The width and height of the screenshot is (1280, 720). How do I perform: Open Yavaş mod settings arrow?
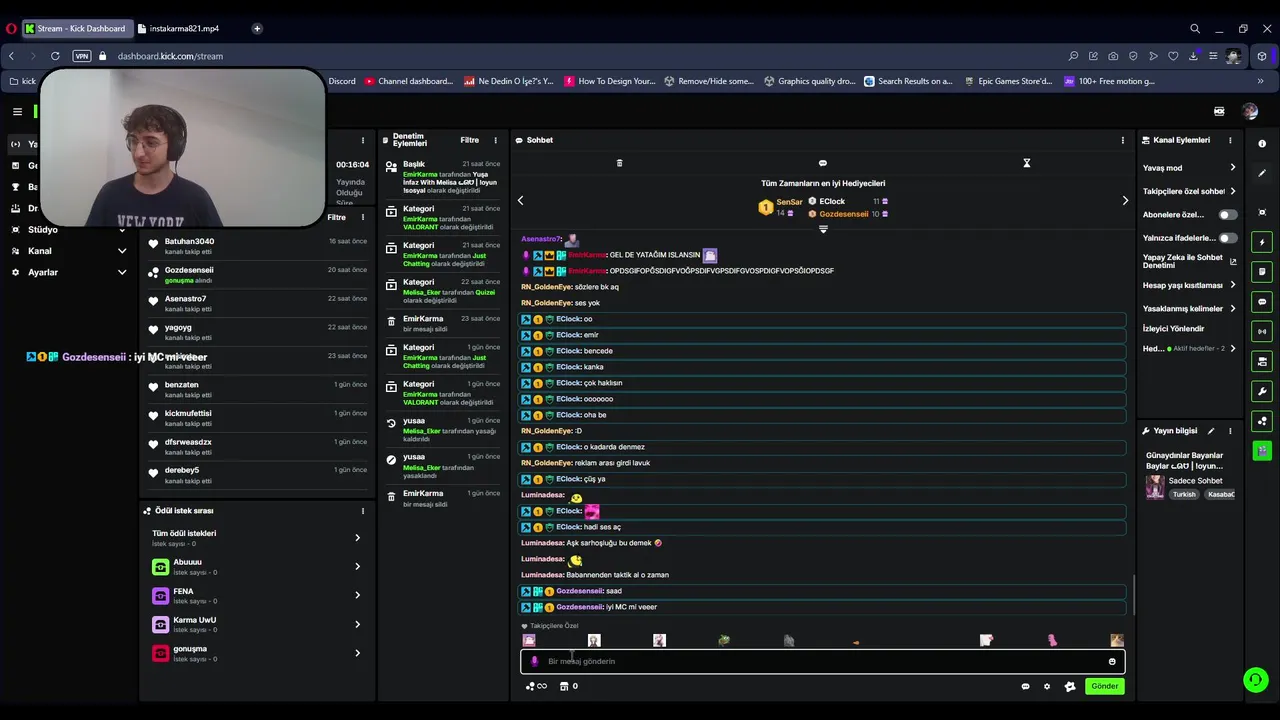click(1232, 168)
